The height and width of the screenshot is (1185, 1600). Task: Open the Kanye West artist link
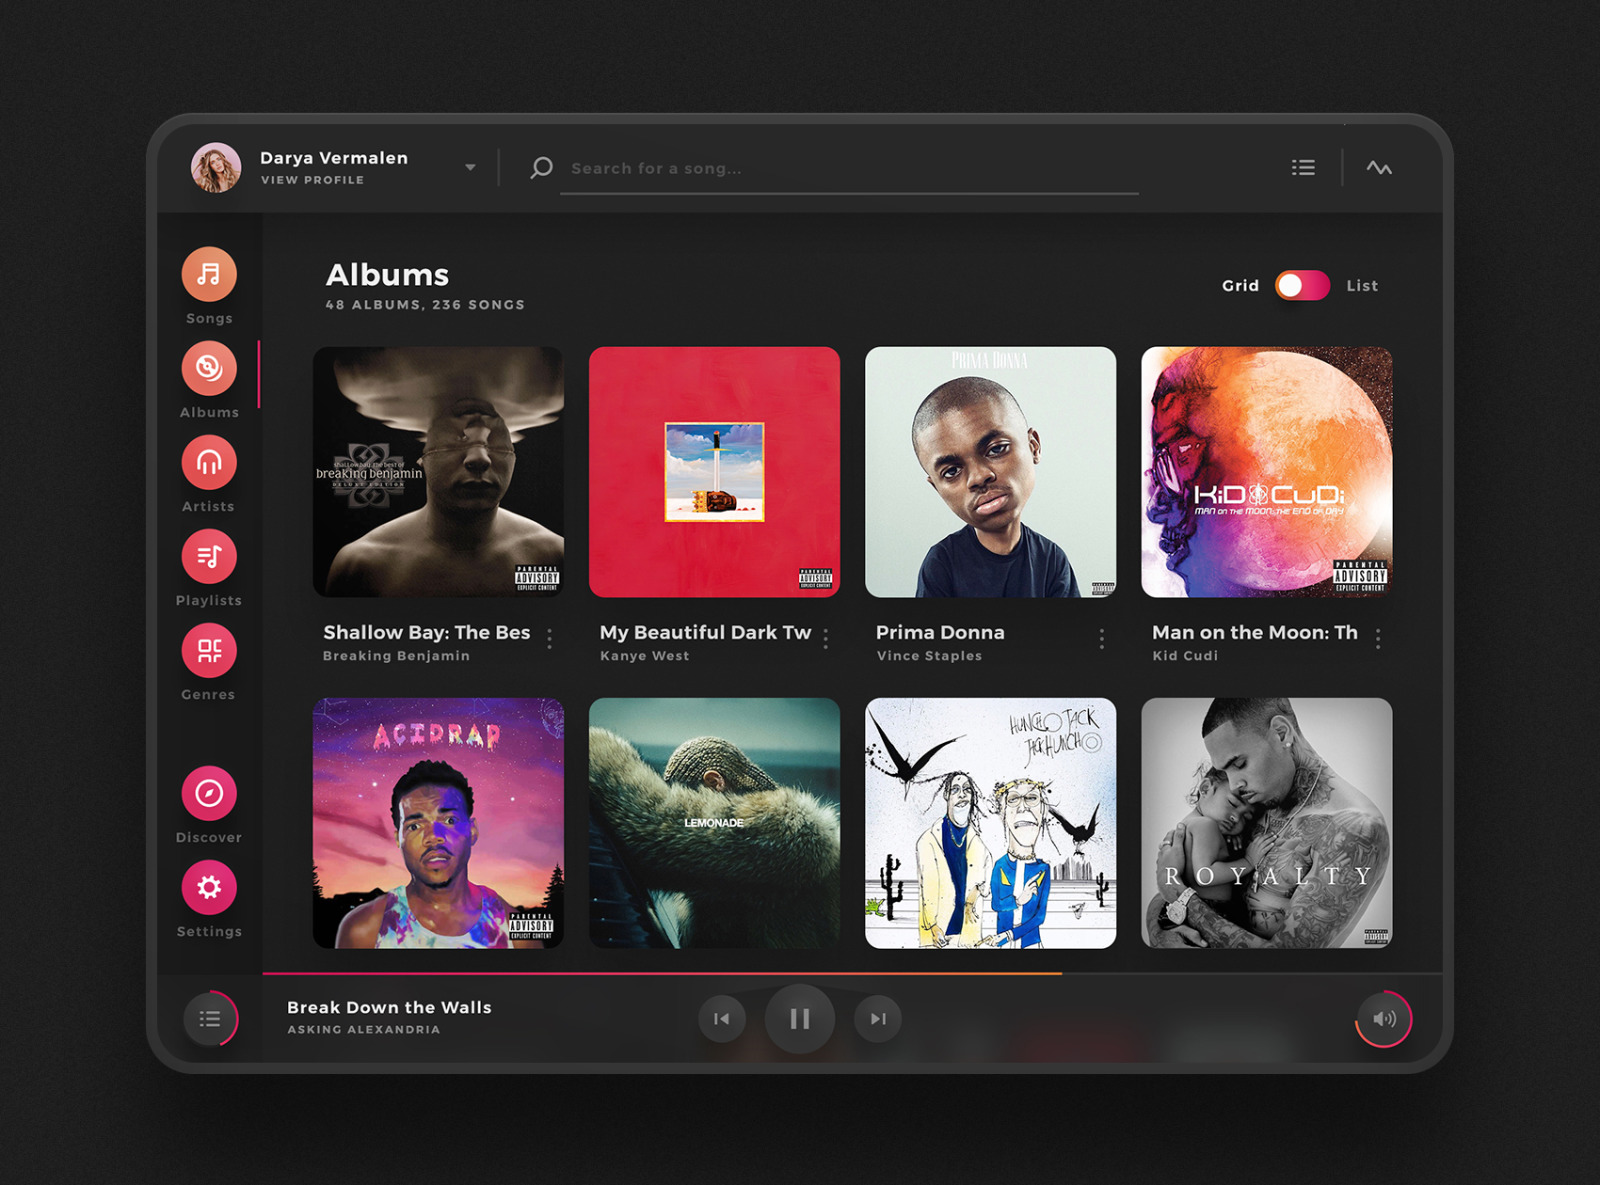[645, 656]
